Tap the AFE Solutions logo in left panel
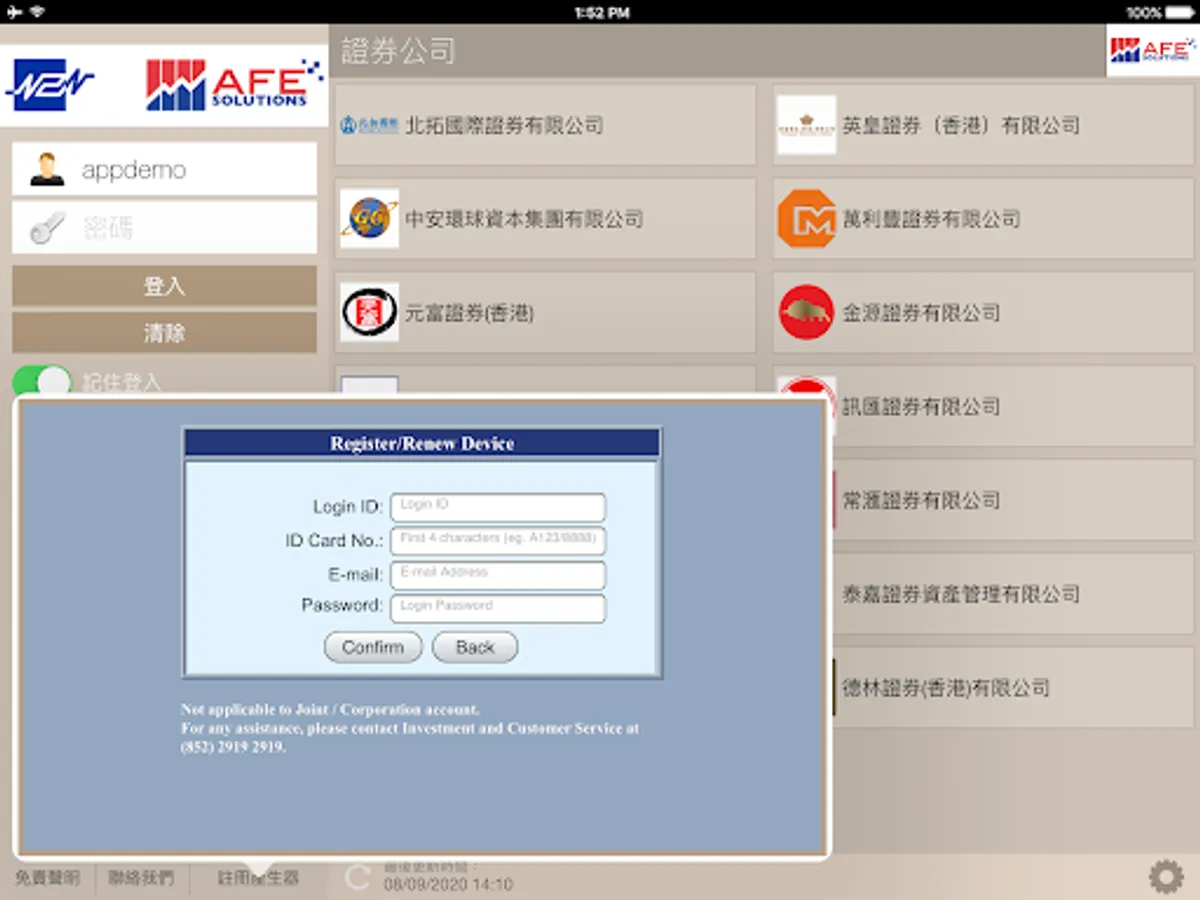 pyautogui.click(x=235, y=85)
